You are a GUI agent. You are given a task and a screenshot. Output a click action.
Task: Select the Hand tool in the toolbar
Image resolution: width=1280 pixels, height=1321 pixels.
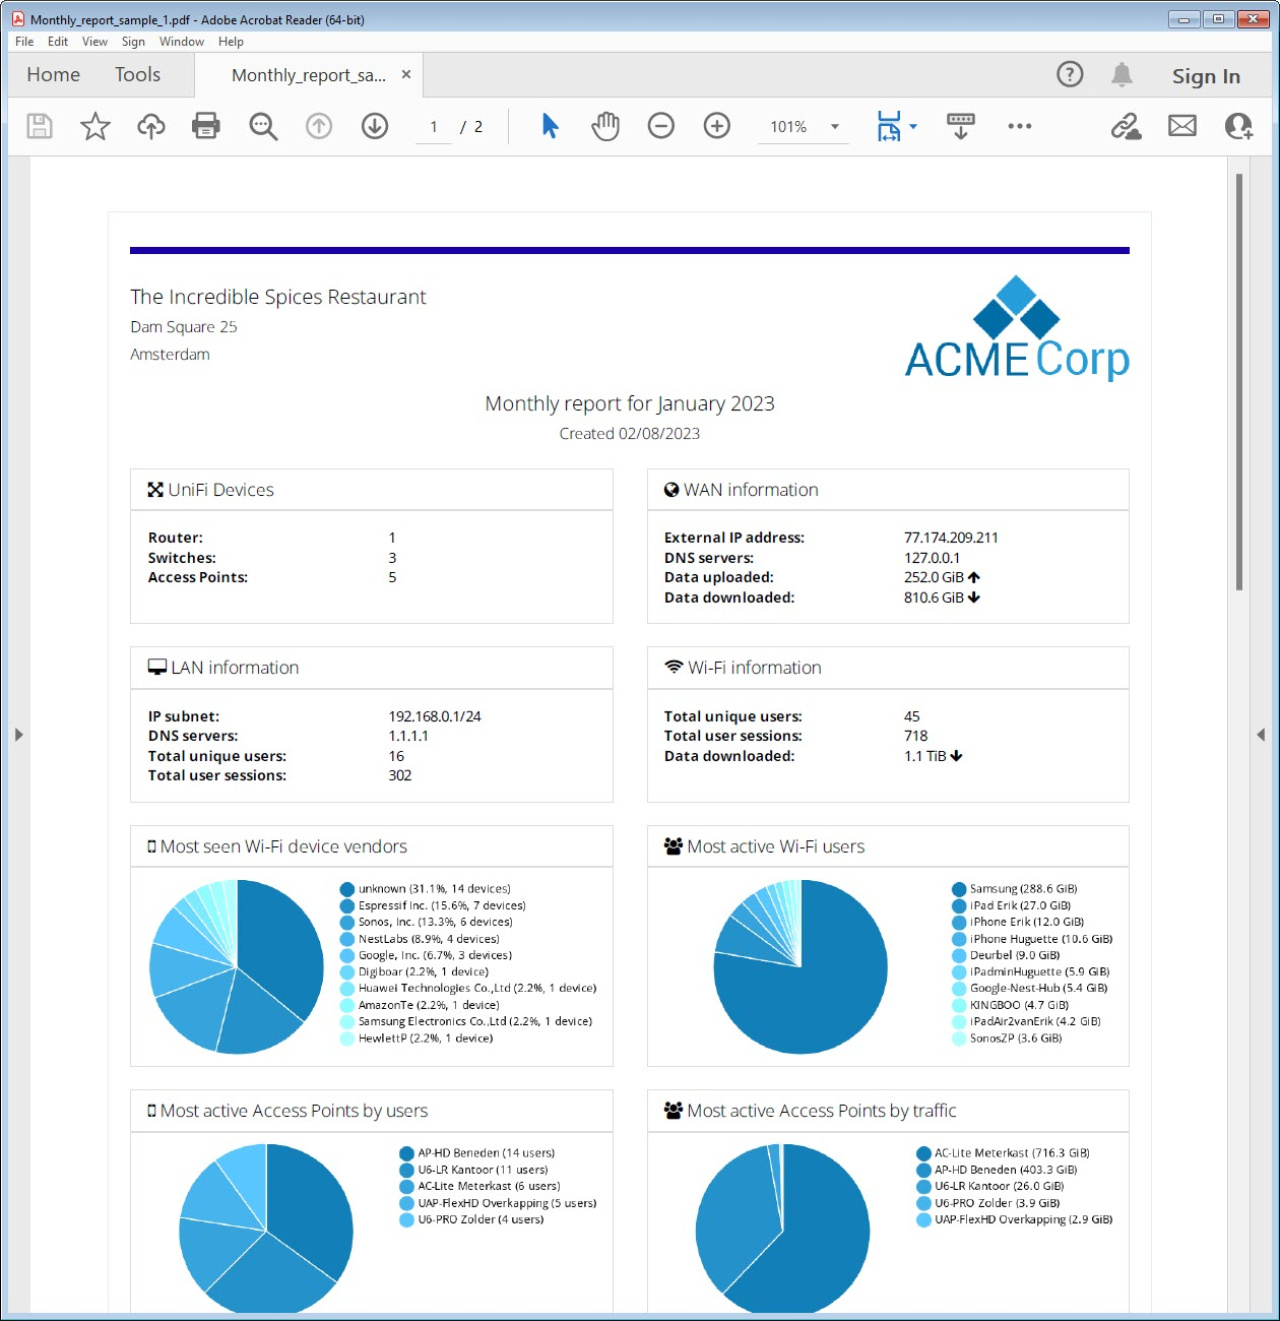pos(605,126)
